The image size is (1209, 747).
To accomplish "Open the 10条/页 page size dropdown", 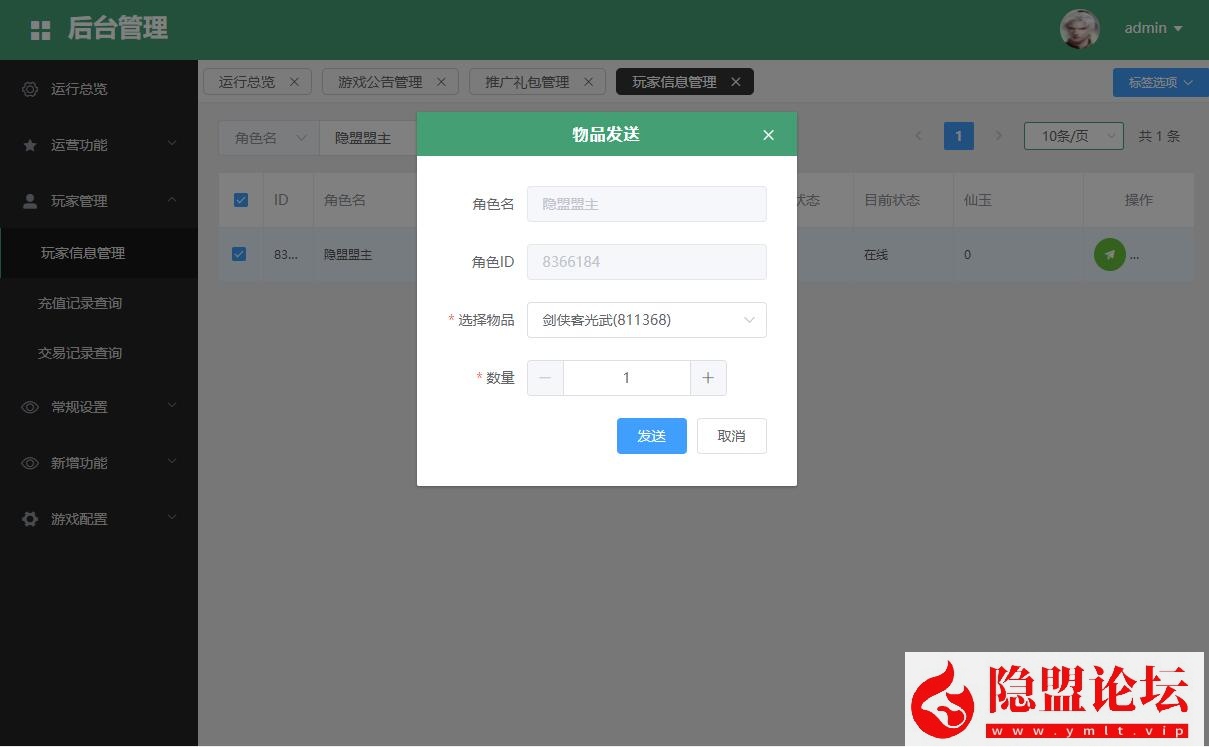I will (x=1072, y=136).
